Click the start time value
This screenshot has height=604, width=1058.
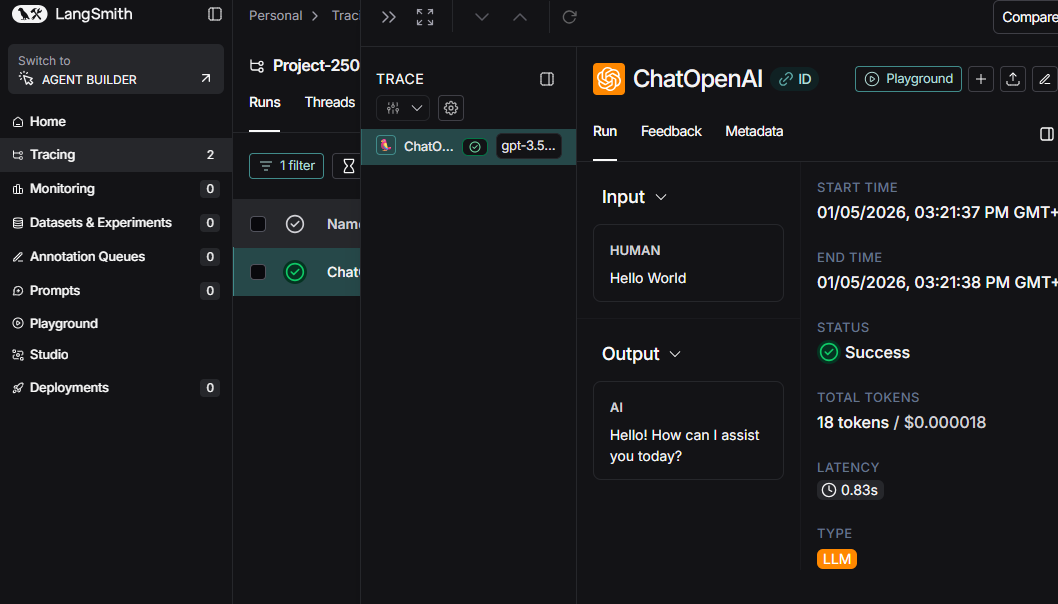[x=937, y=213]
